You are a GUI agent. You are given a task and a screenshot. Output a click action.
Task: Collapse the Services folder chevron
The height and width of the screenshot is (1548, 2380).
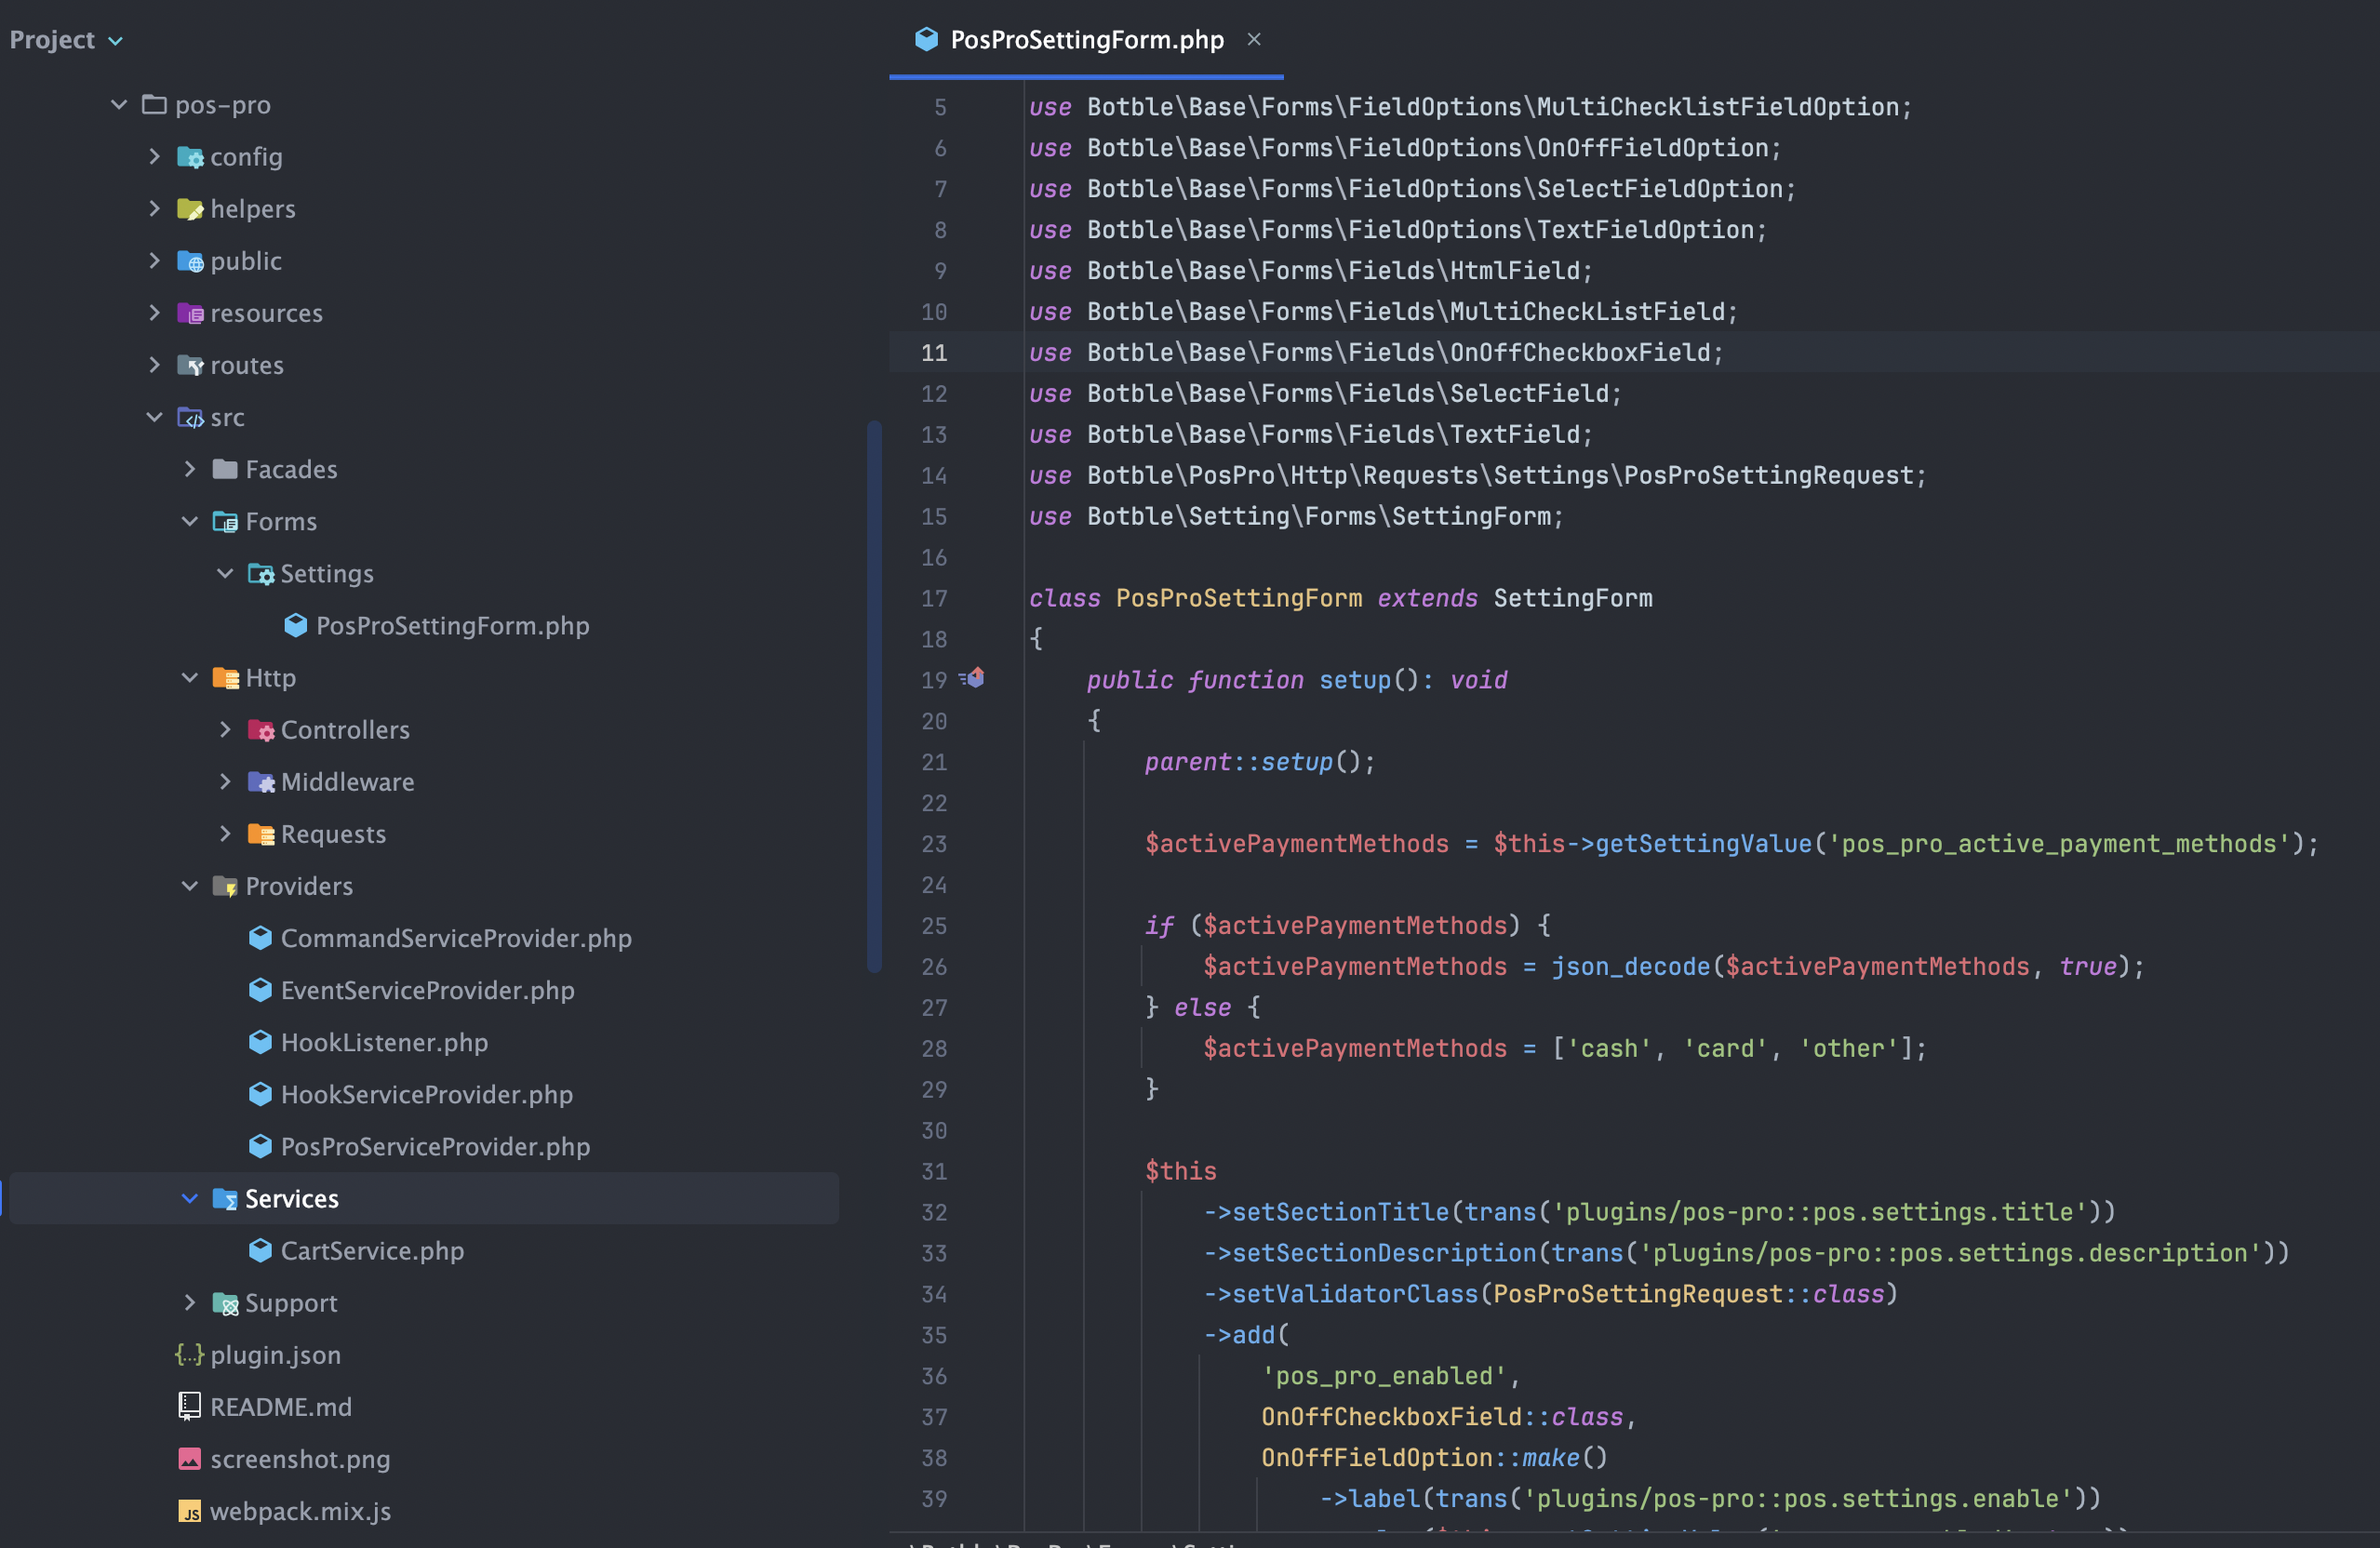pyautogui.click(x=189, y=1198)
